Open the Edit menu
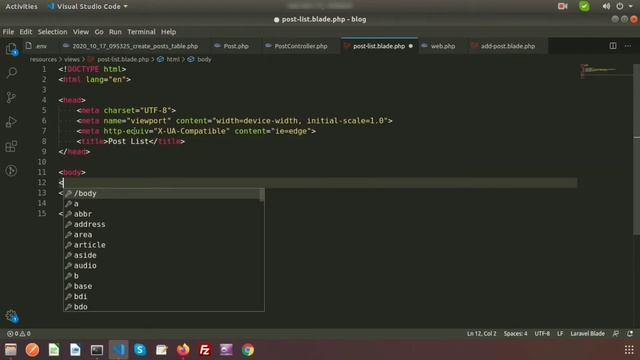The height and width of the screenshot is (360, 640). point(25,32)
